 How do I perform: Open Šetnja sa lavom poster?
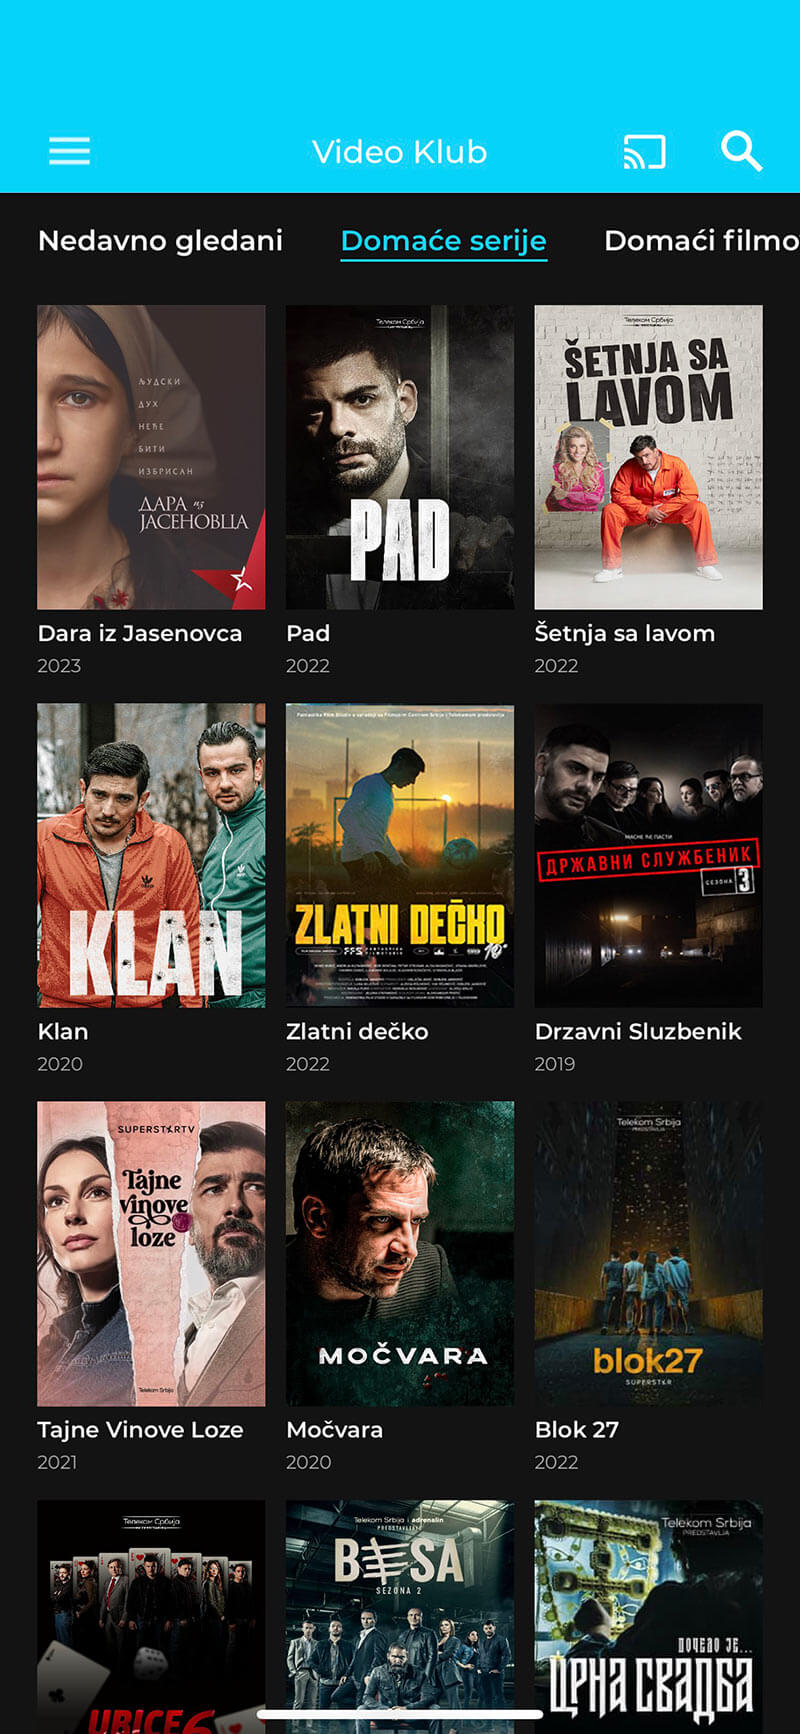coord(648,457)
